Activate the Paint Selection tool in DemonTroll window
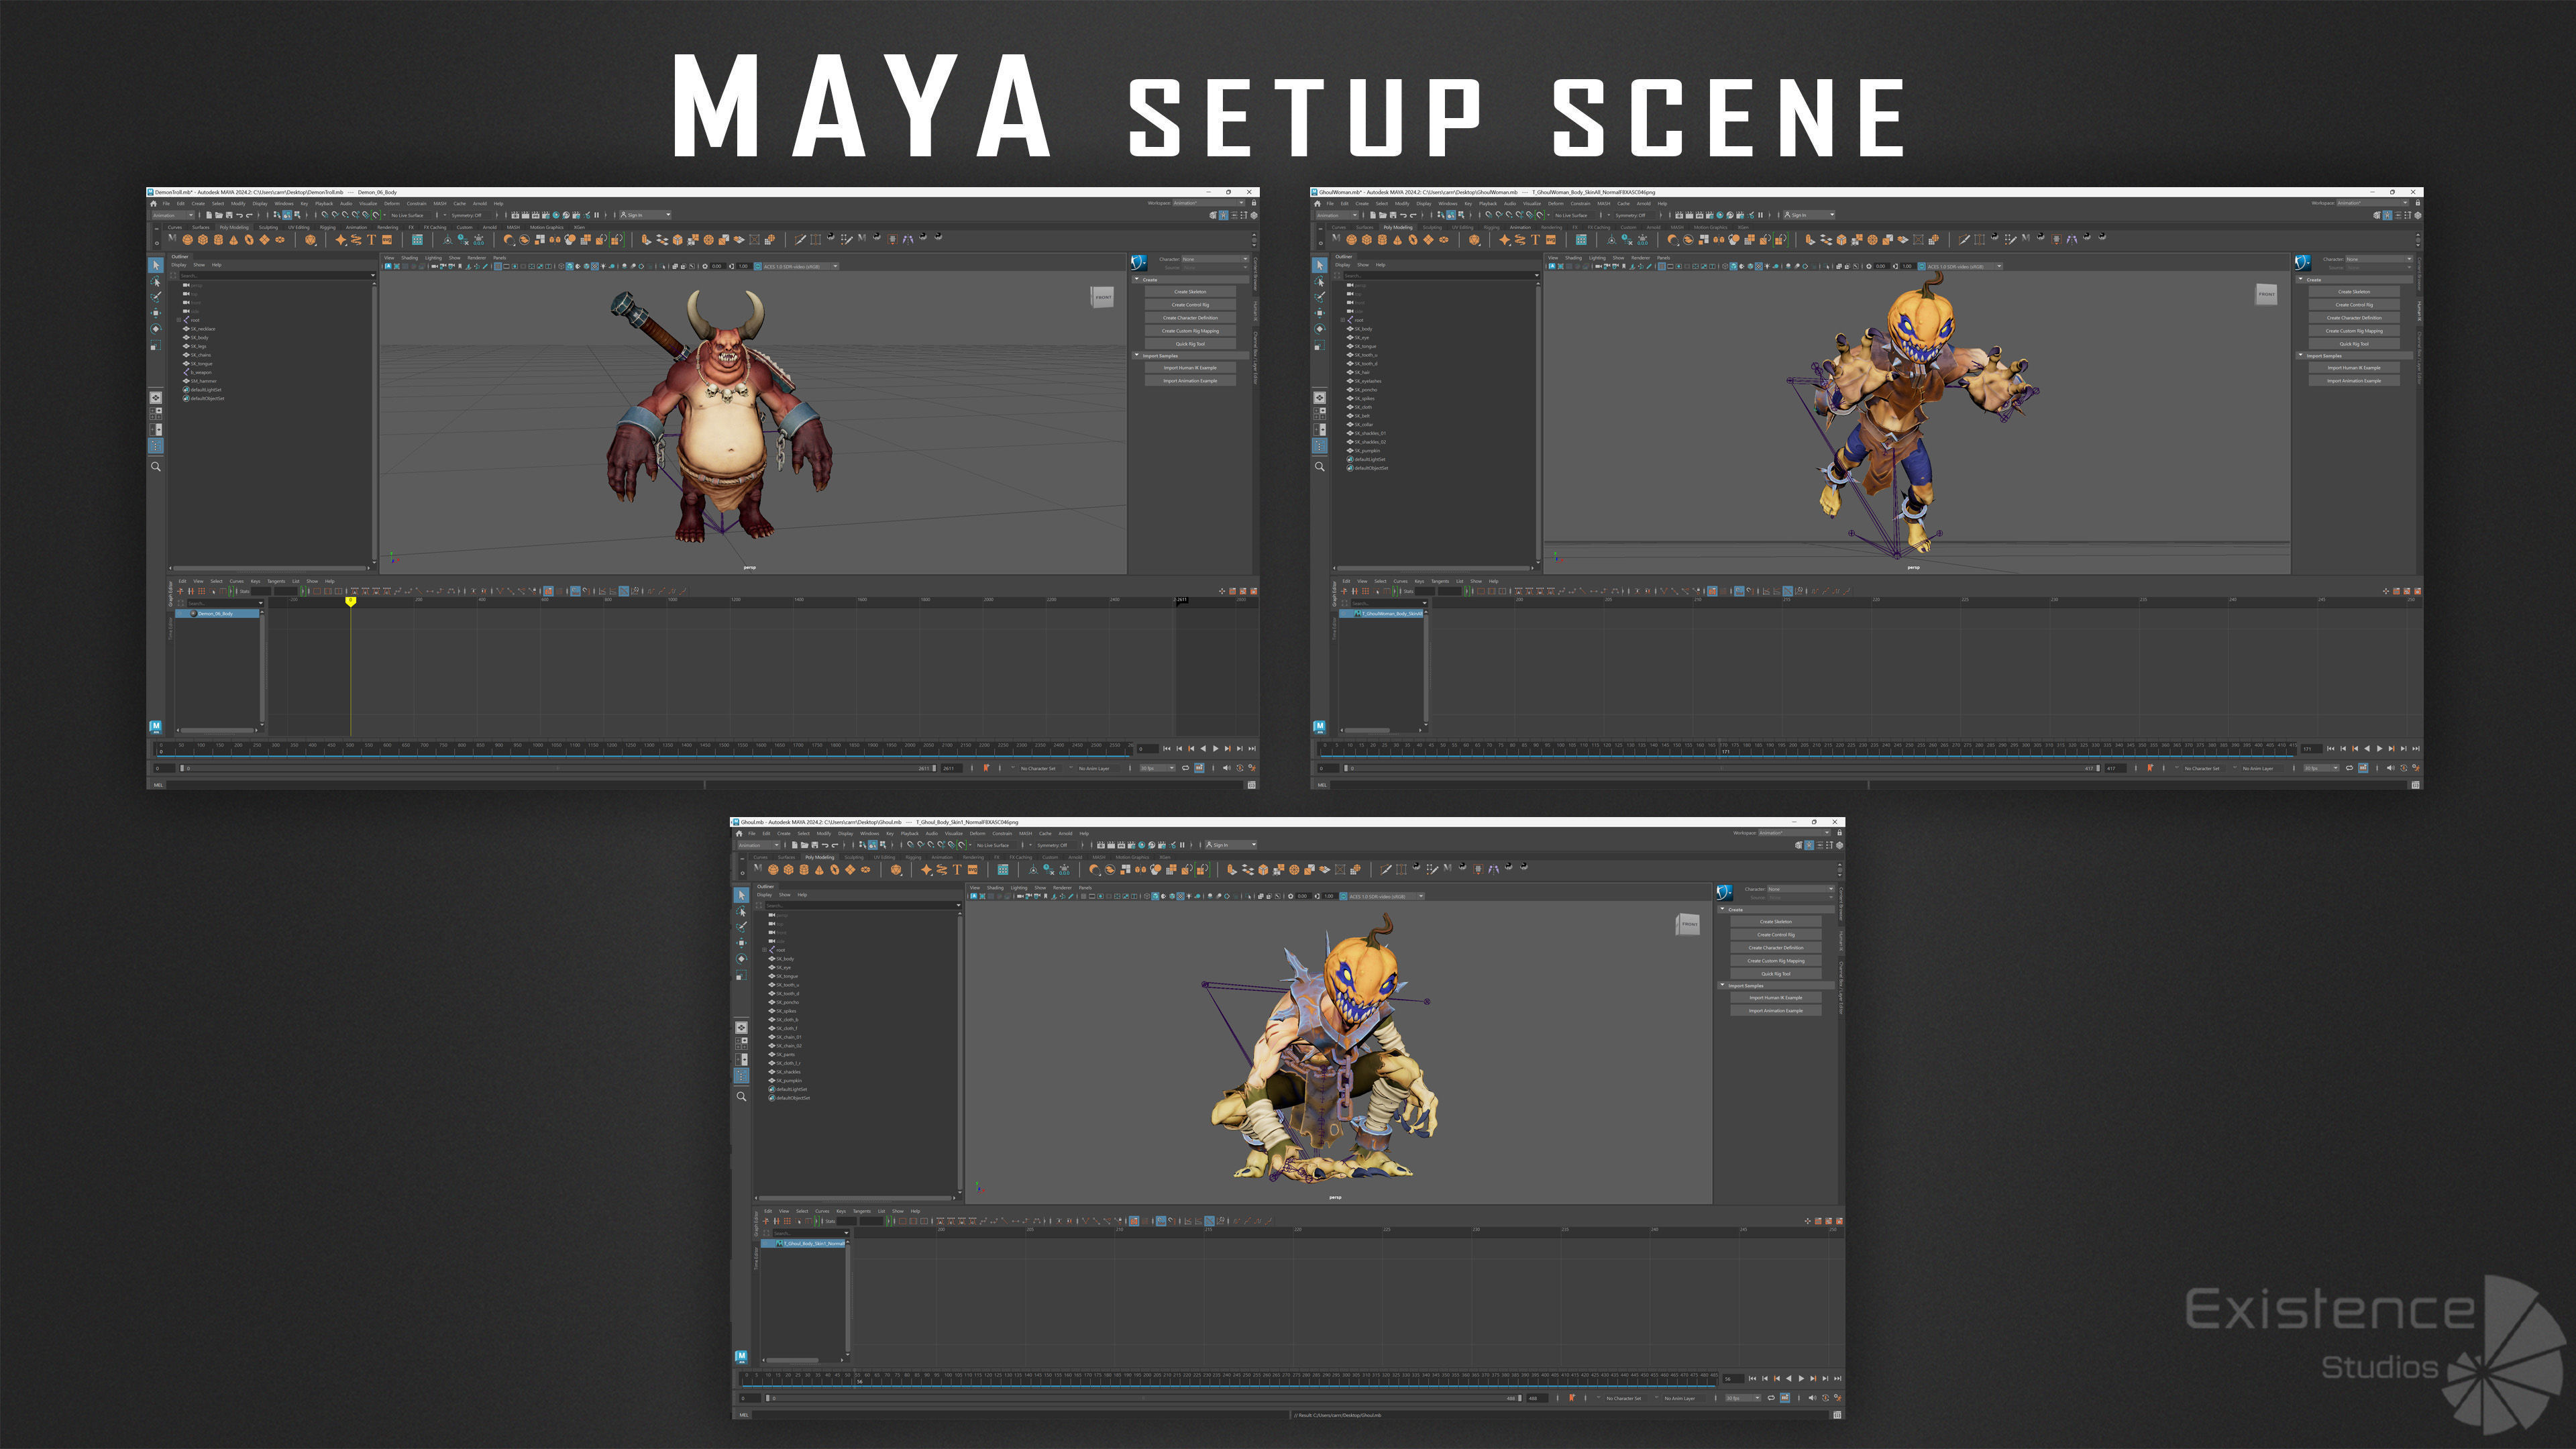 tap(156, 297)
